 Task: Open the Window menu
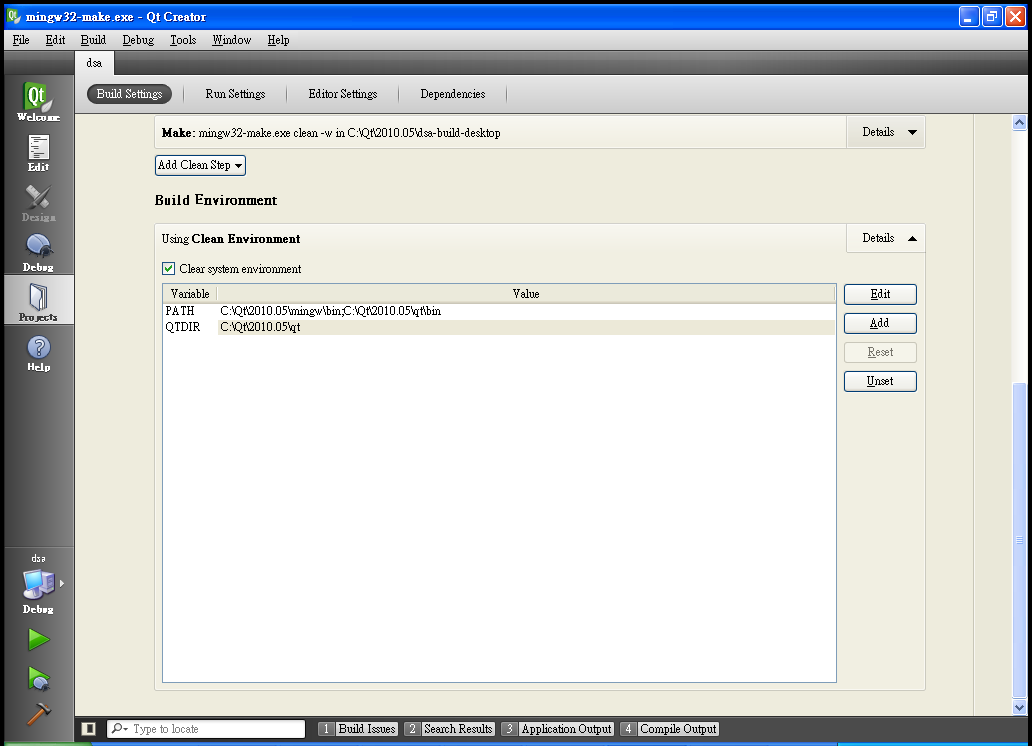(x=232, y=40)
